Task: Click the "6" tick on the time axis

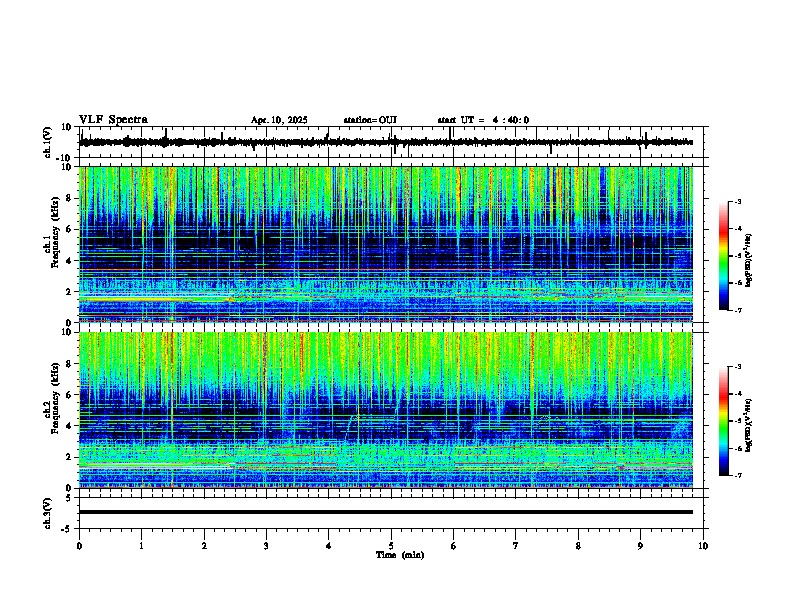Action: click(x=454, y=546)
